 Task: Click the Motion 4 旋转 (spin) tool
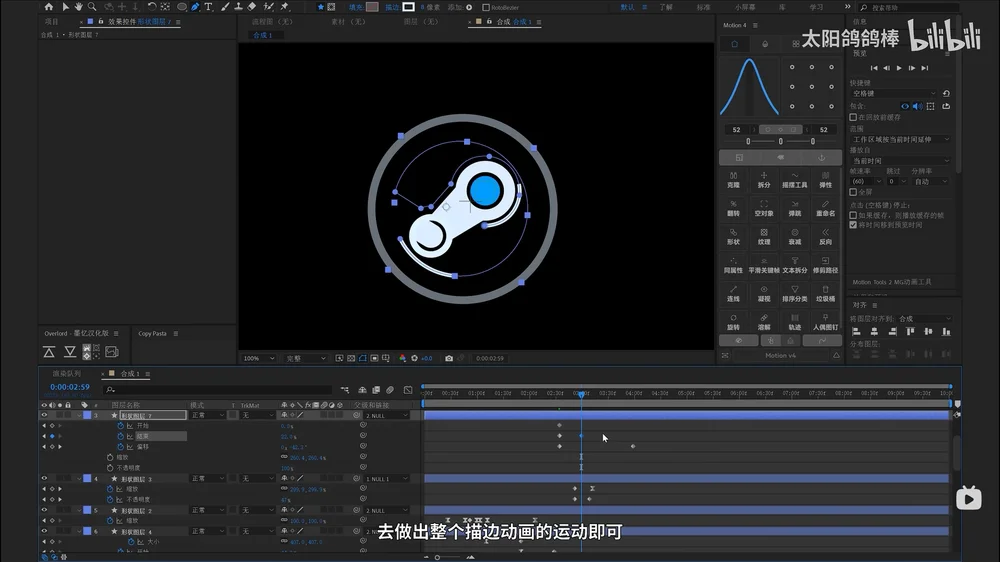[733, 322]
